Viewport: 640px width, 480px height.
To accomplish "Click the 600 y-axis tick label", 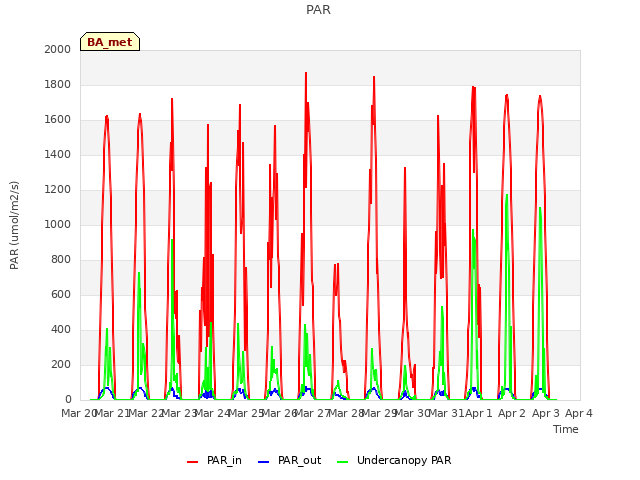I will (61, 294).
